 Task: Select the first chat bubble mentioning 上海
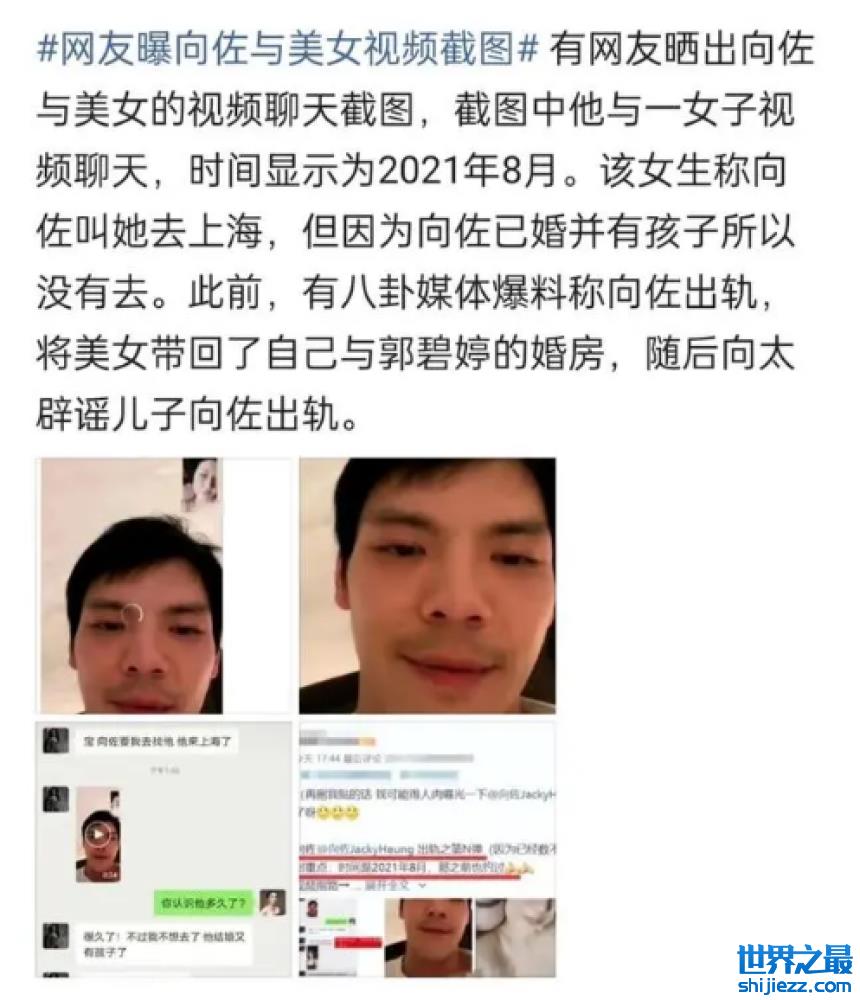[158, 742]
